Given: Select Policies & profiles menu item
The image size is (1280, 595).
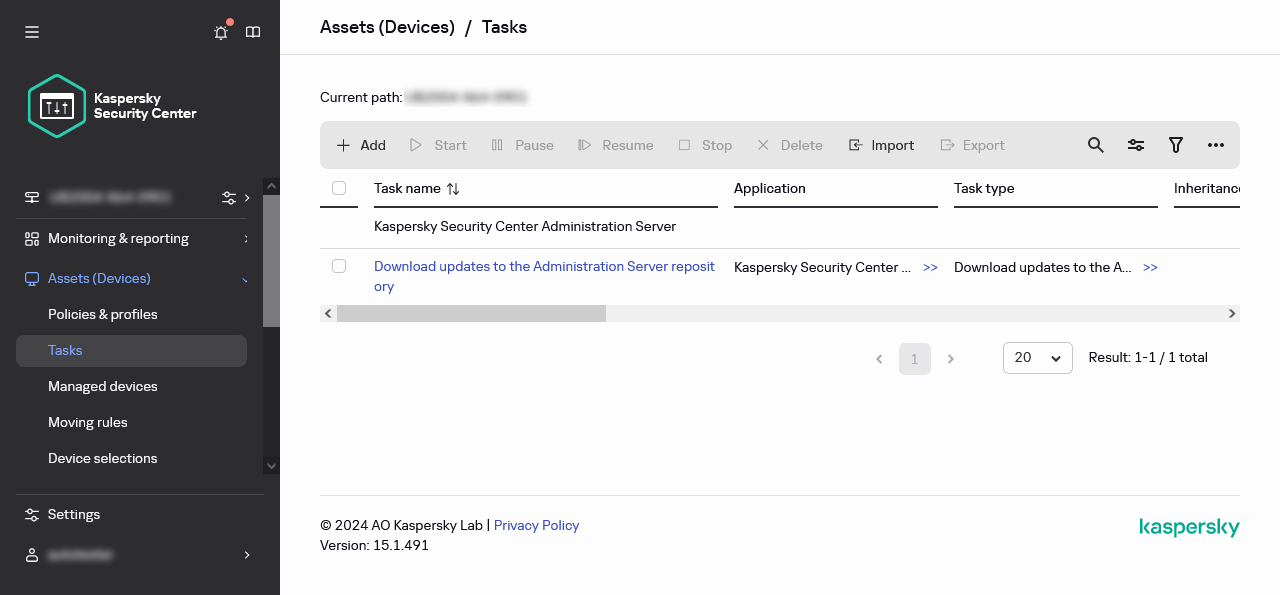Looking at the screenshot, I should click(x=103, y=314).
